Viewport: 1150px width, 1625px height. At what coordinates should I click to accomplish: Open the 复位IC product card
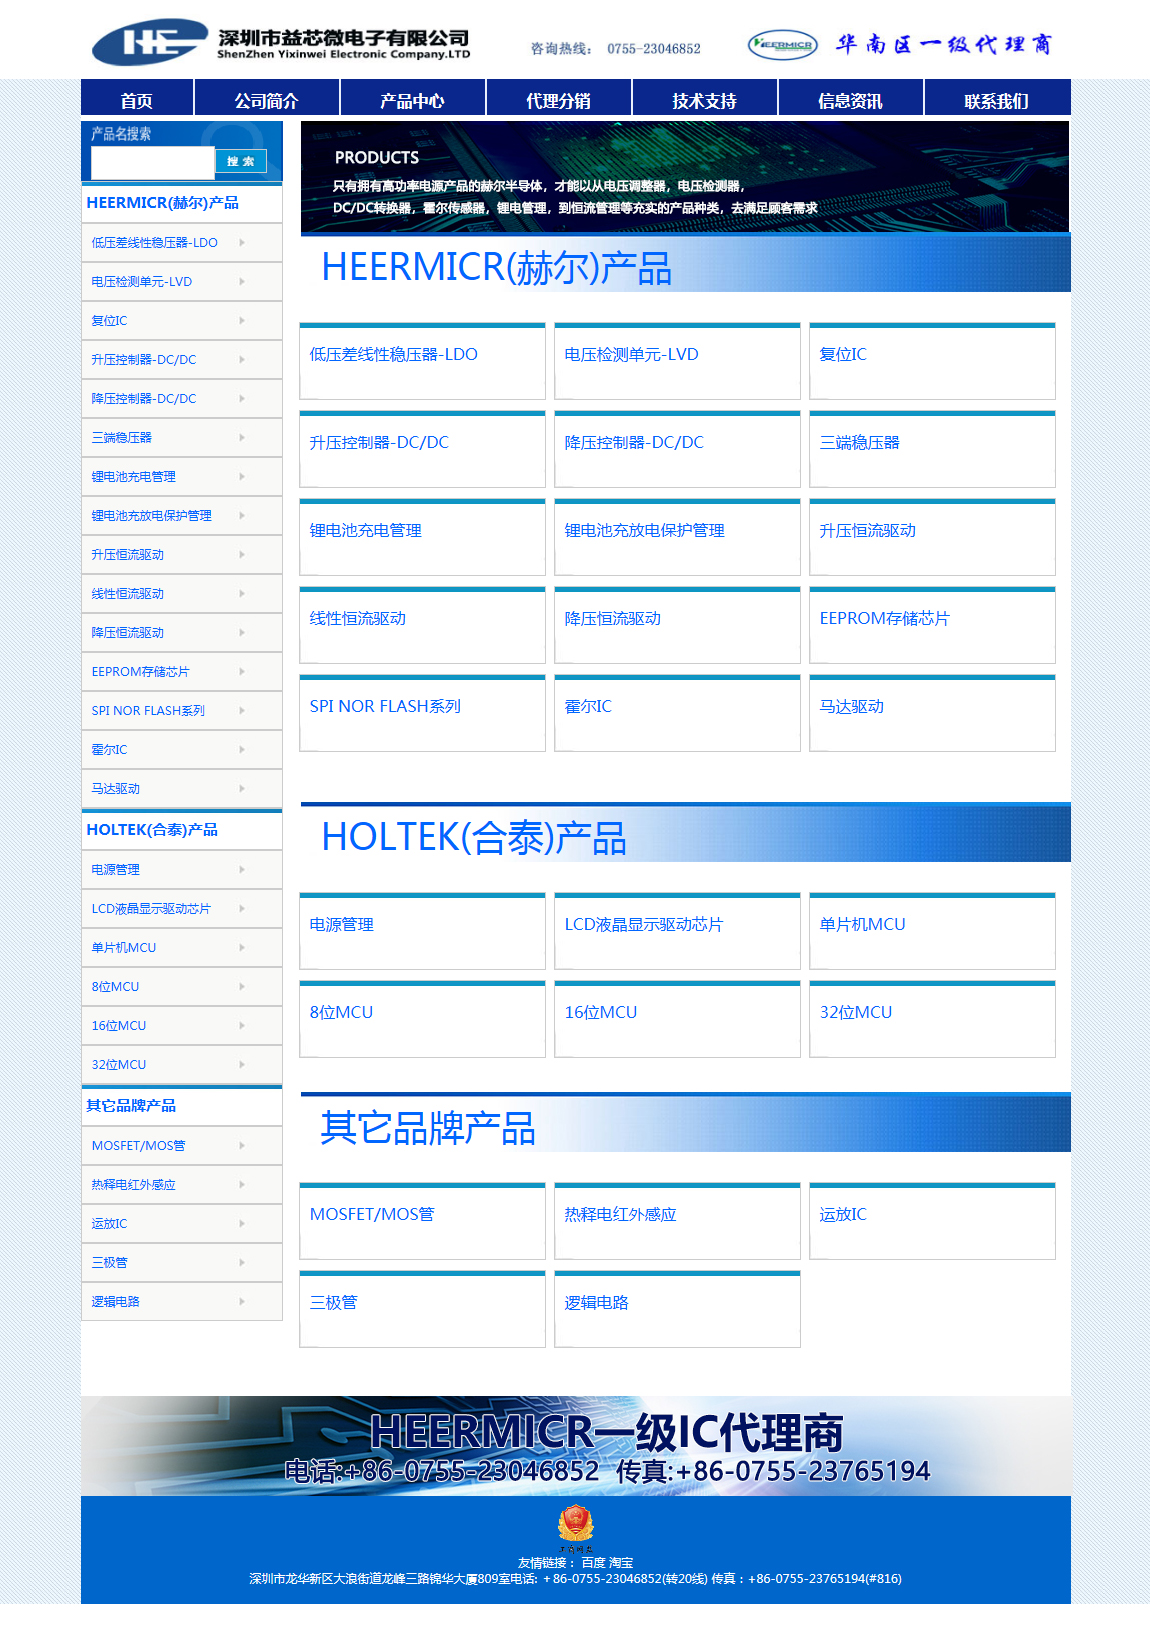tap(932, 361)
